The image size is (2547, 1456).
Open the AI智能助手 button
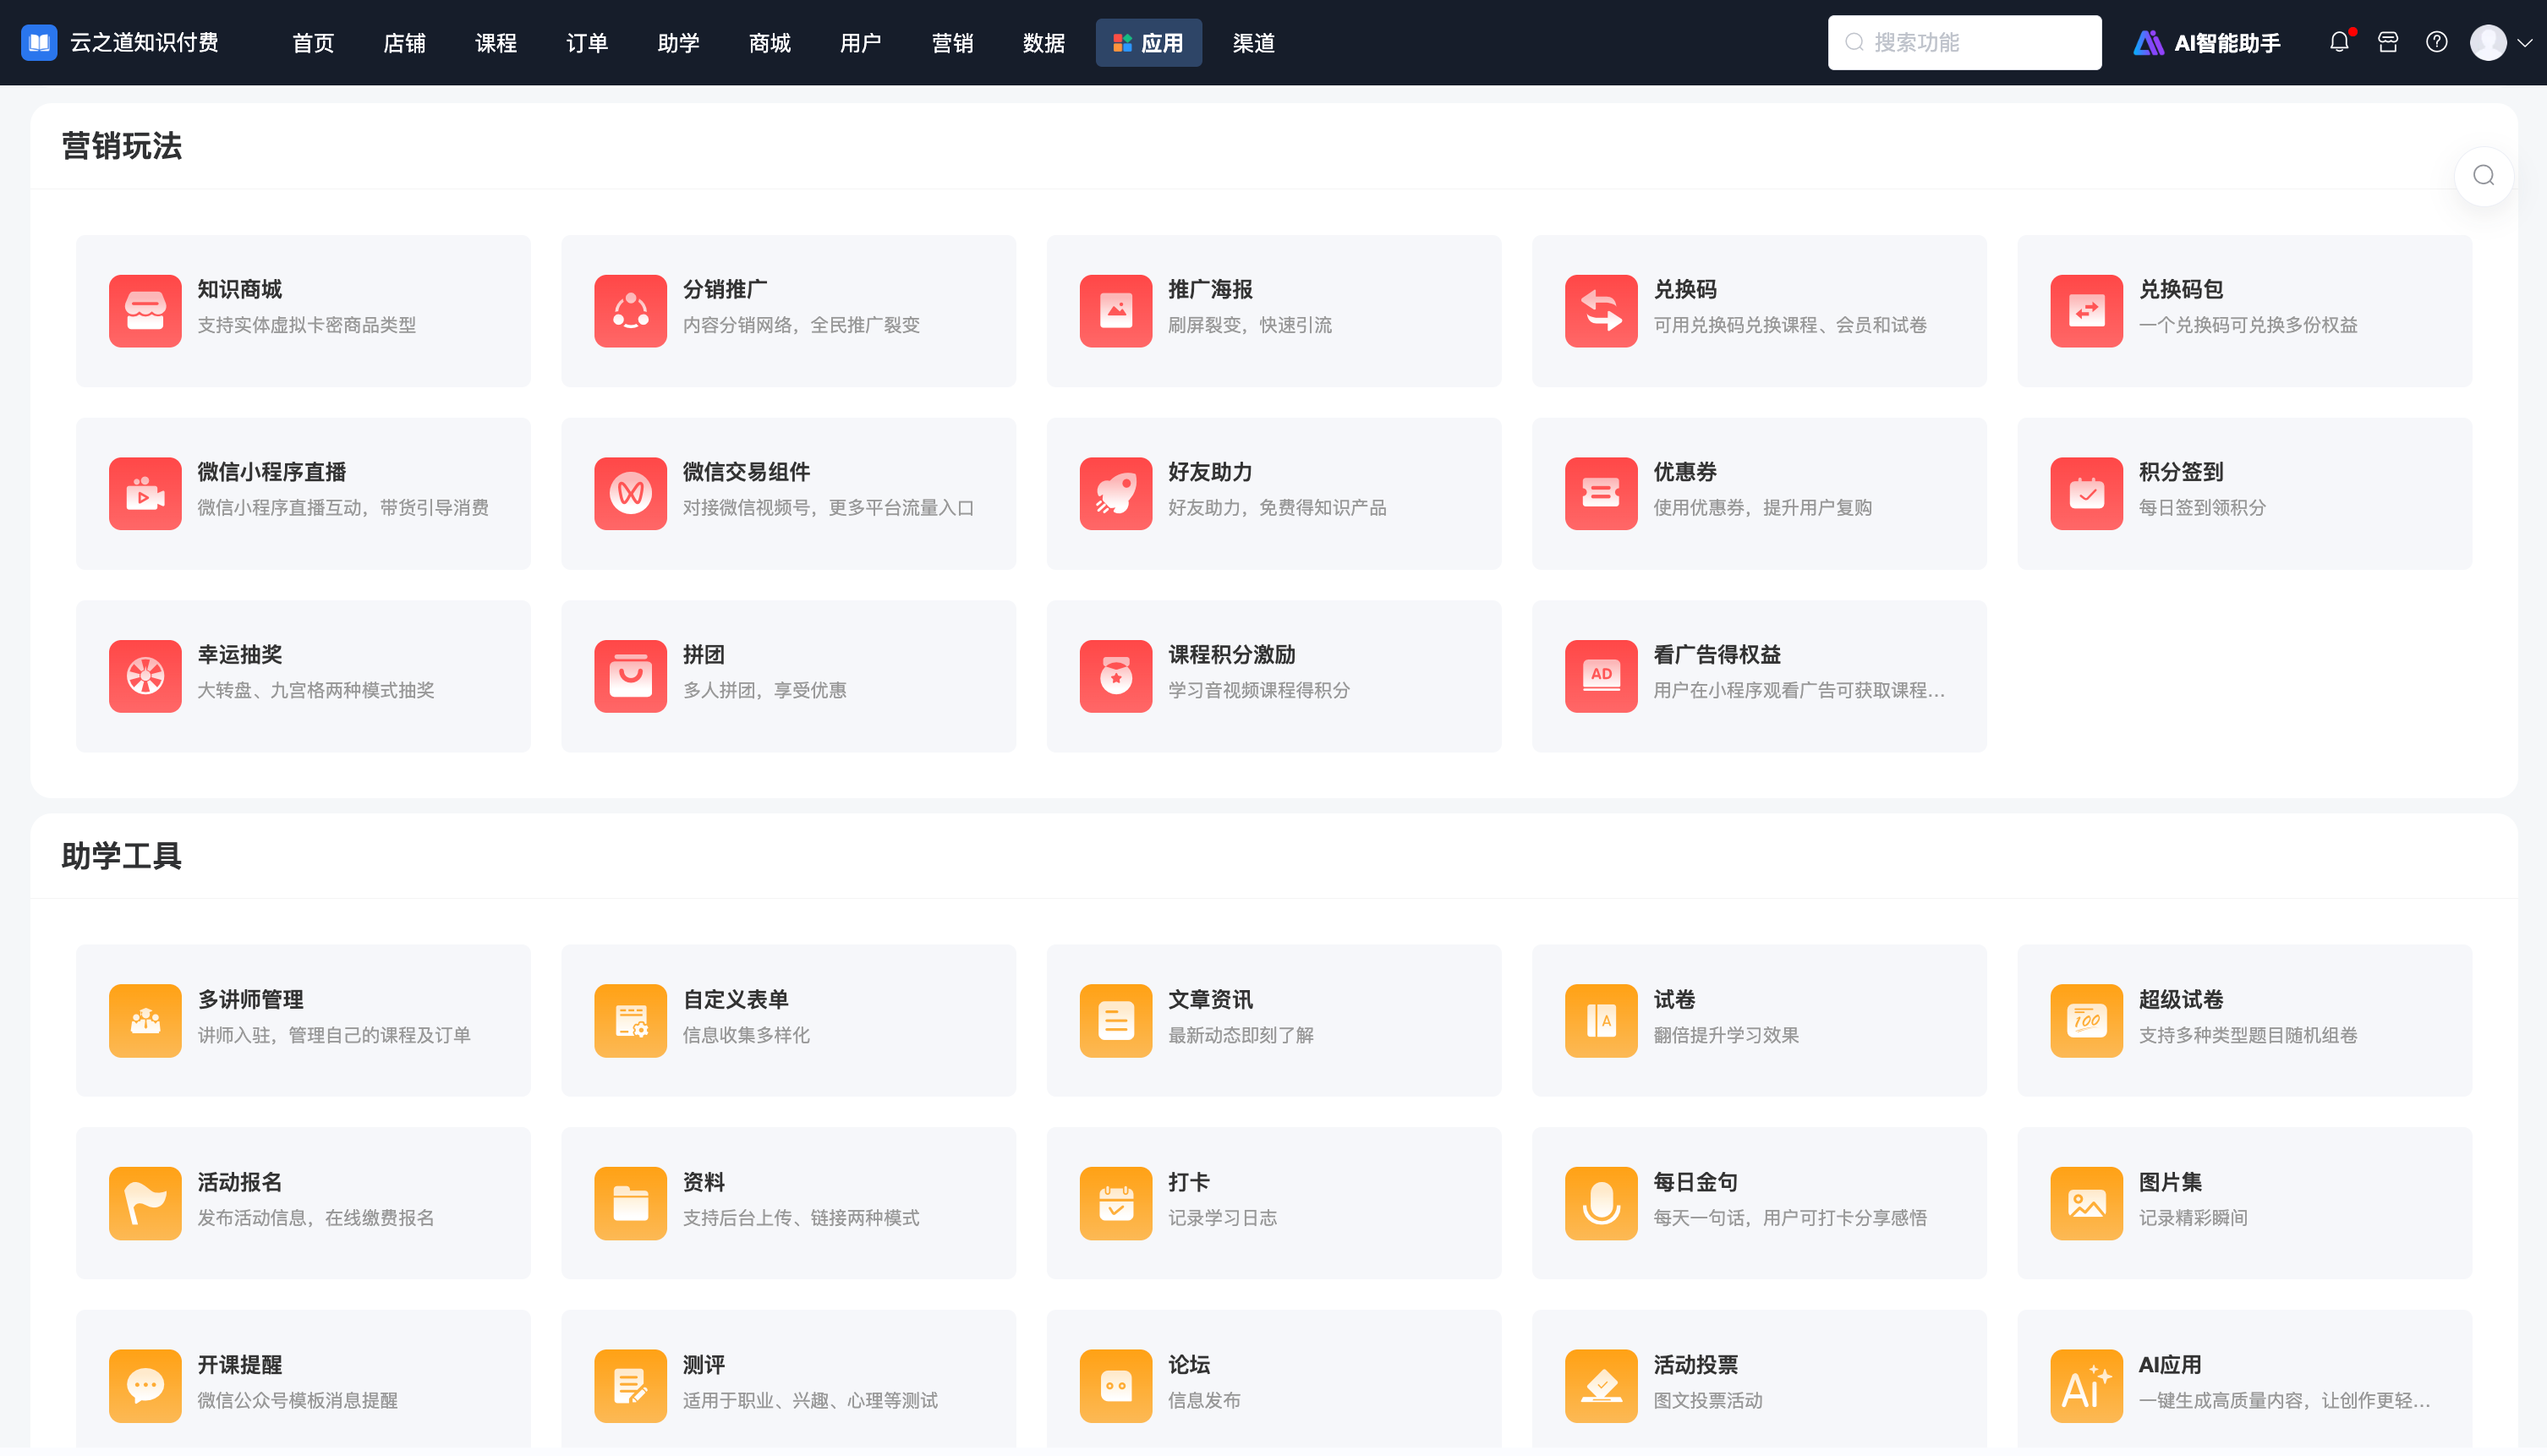(2207, 43)
